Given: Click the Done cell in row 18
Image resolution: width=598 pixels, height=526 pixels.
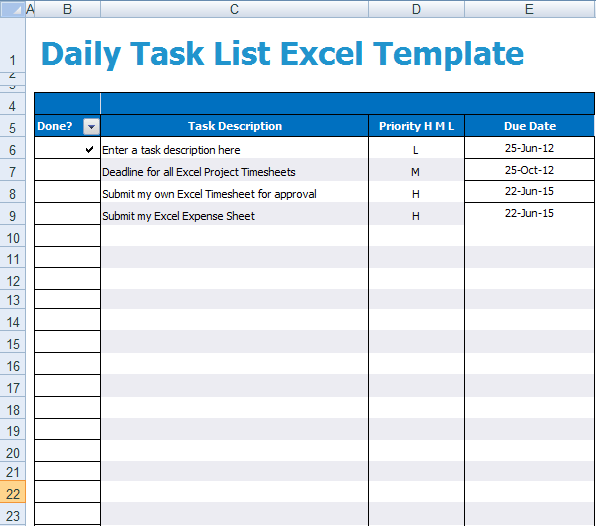Looking at the screenshot, I should click(68, 408).
